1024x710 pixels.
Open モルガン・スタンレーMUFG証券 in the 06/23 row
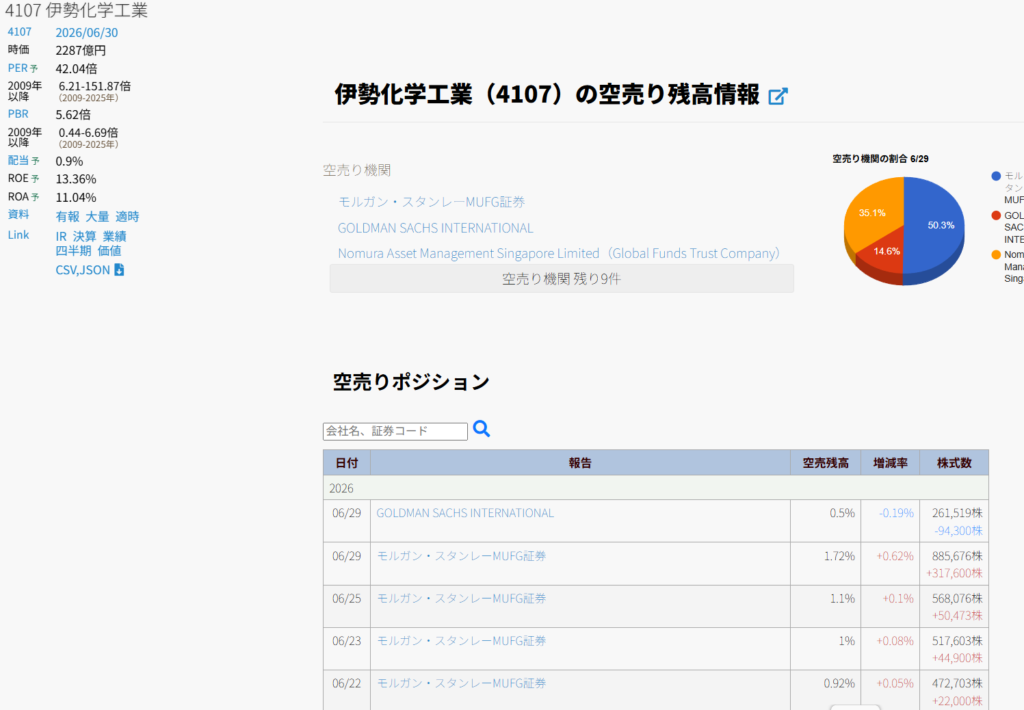[x=461, y=641]
